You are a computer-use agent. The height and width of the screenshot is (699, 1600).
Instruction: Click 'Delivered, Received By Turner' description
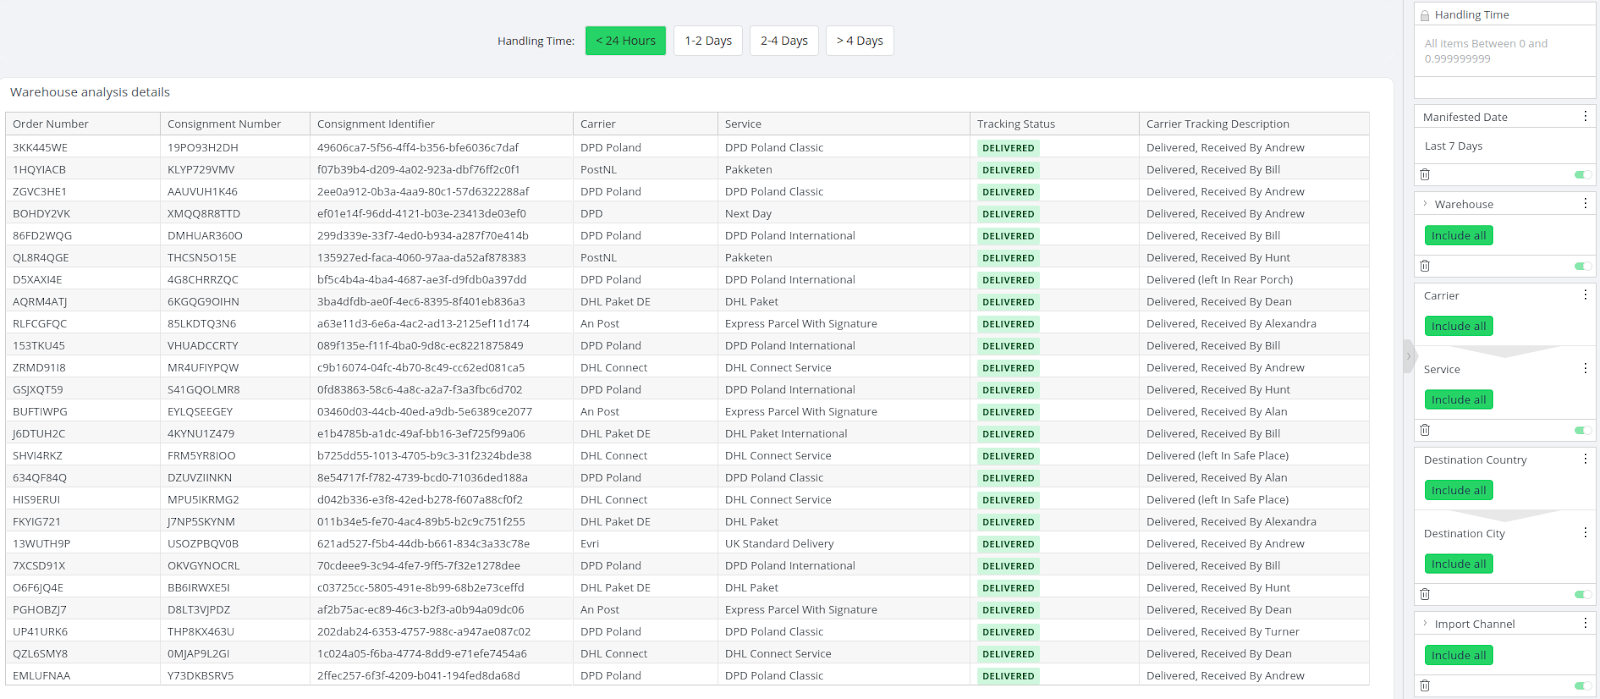pyautogui.click(x=1223, y=632)
